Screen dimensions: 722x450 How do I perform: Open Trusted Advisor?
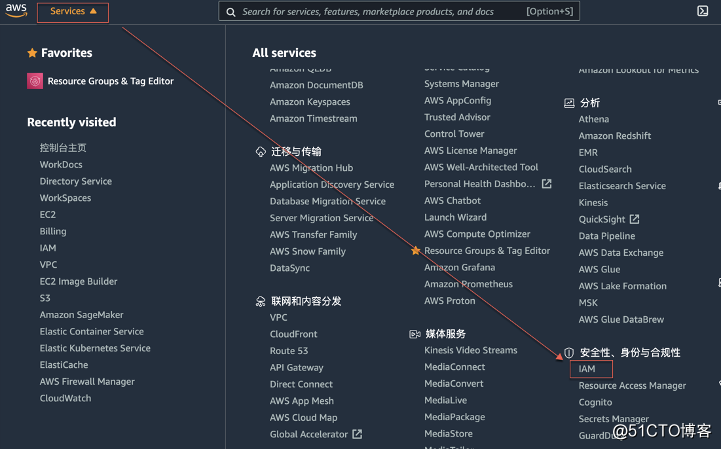(457, 117)
